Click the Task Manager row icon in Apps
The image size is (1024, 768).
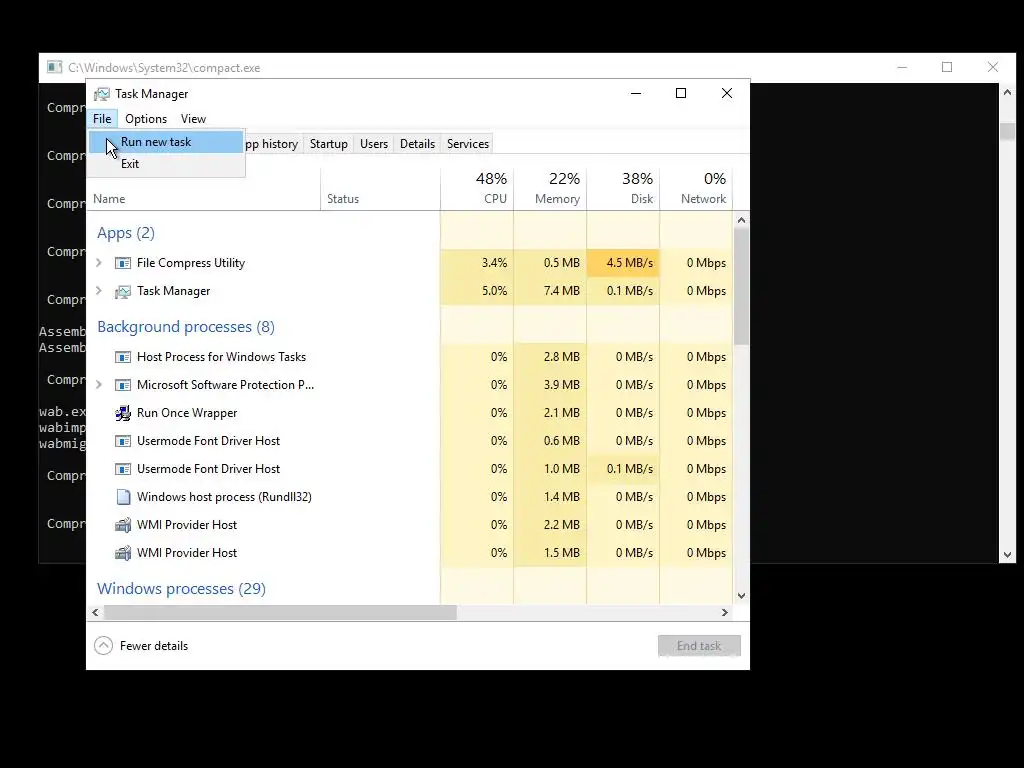[123, 291]
